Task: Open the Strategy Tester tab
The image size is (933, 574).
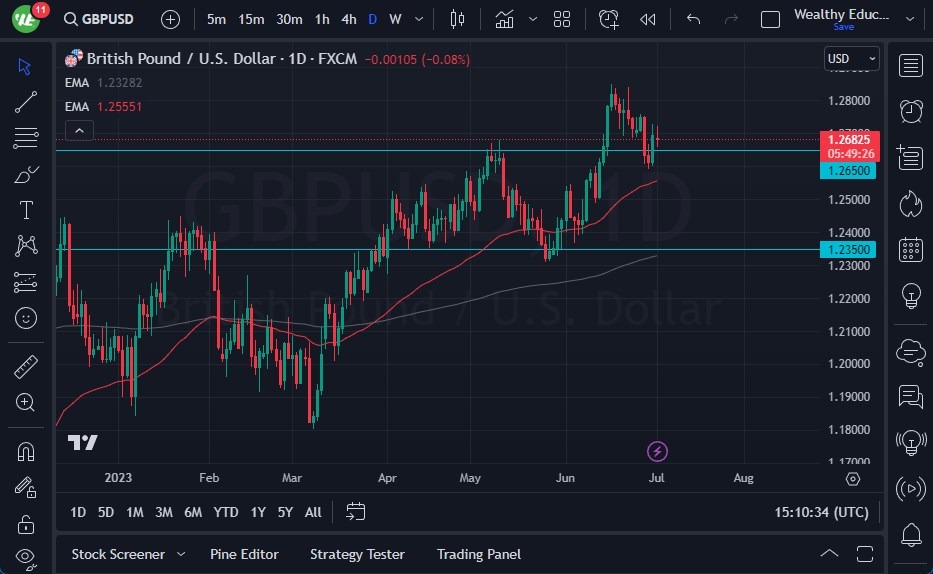Action: (357, 554)
